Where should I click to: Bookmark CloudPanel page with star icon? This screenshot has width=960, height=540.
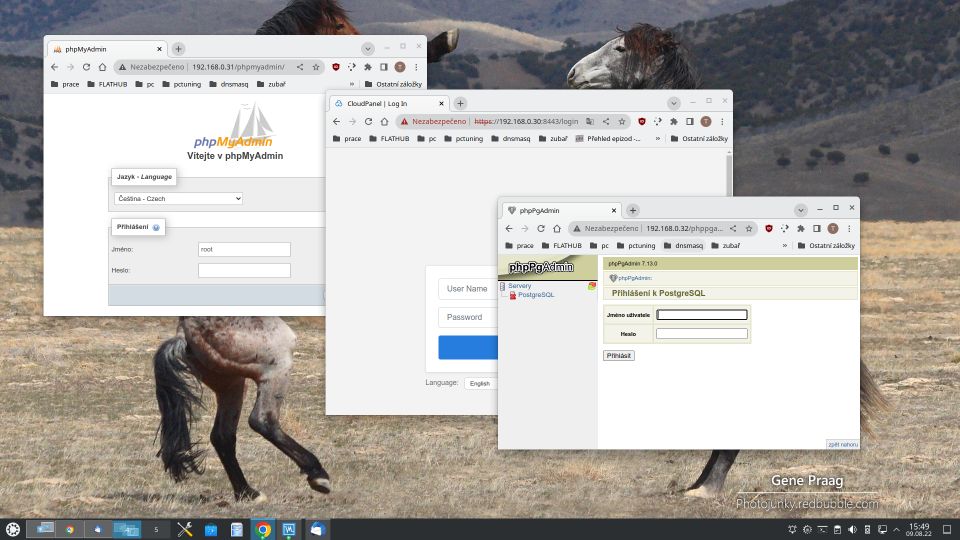pyautogui.click(x=621, y=121)
